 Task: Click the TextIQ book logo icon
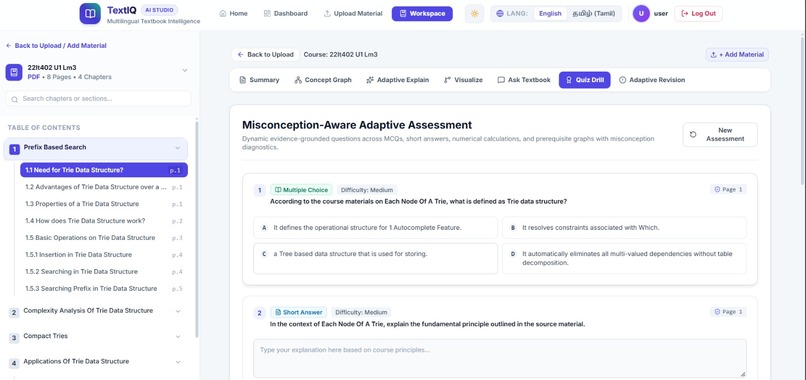coord(90,13)
